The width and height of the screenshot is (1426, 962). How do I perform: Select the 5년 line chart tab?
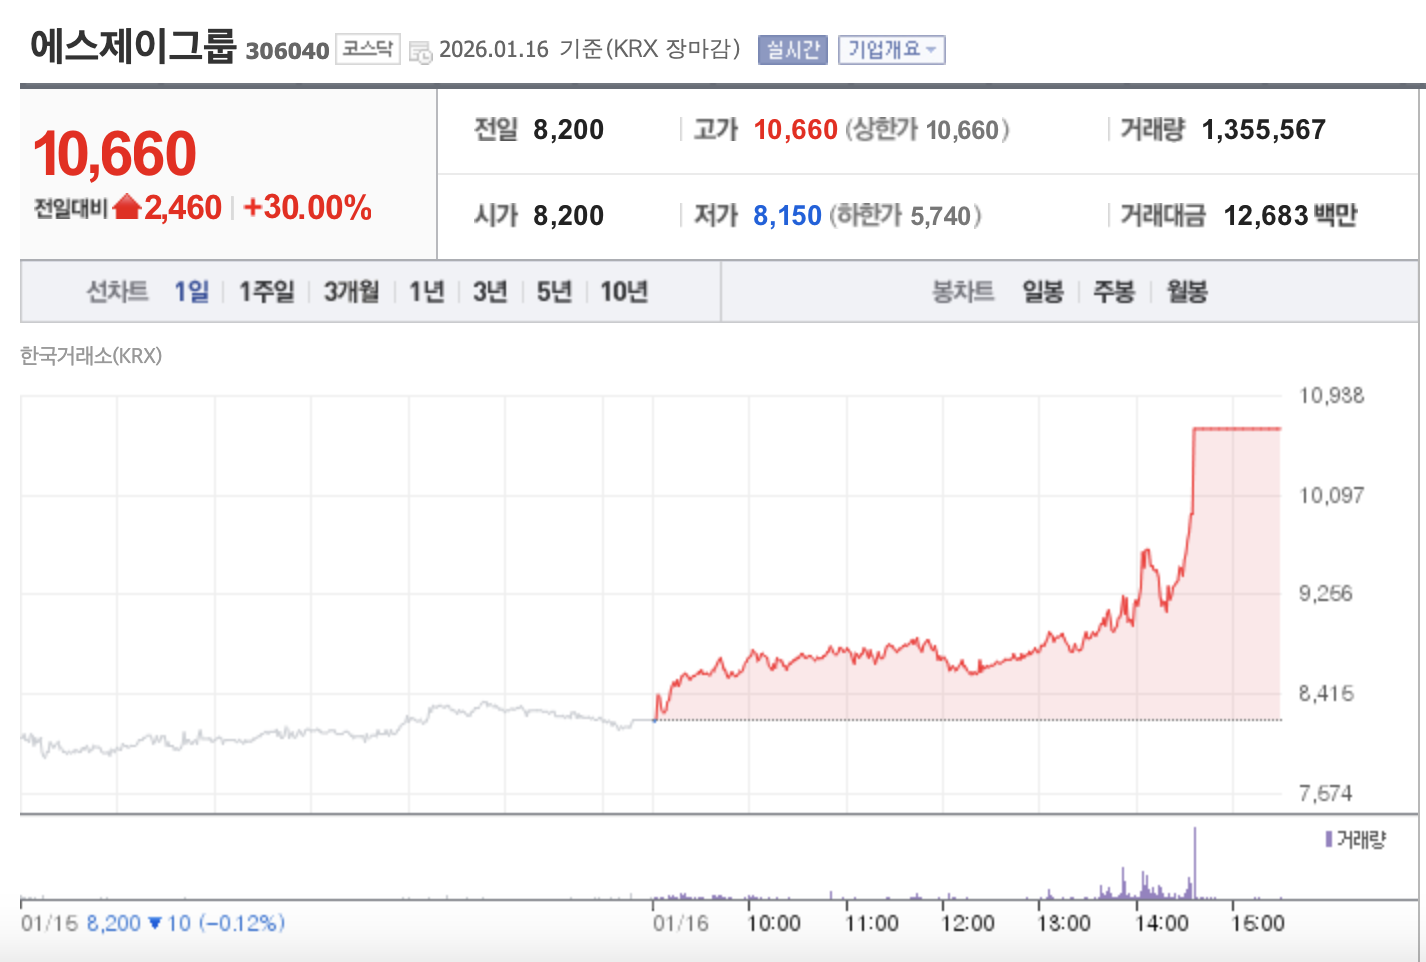pos(554,291)
